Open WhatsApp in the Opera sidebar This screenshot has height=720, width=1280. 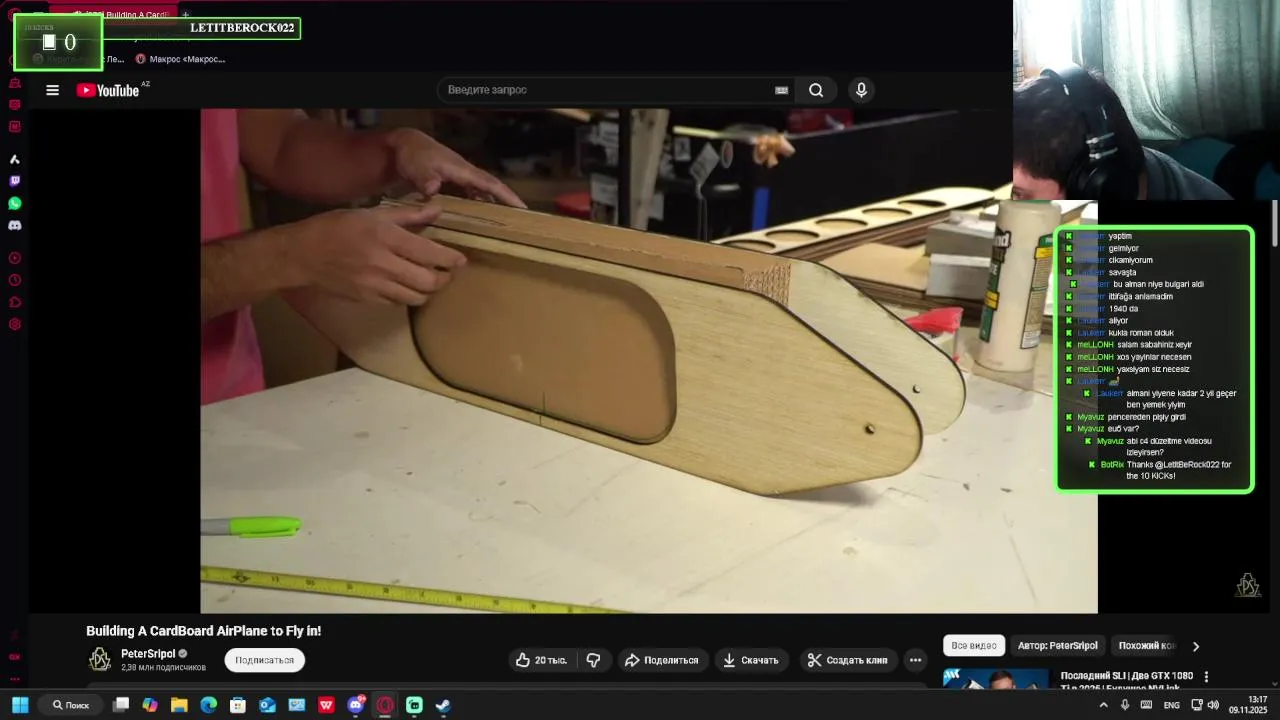pos(15,203)
